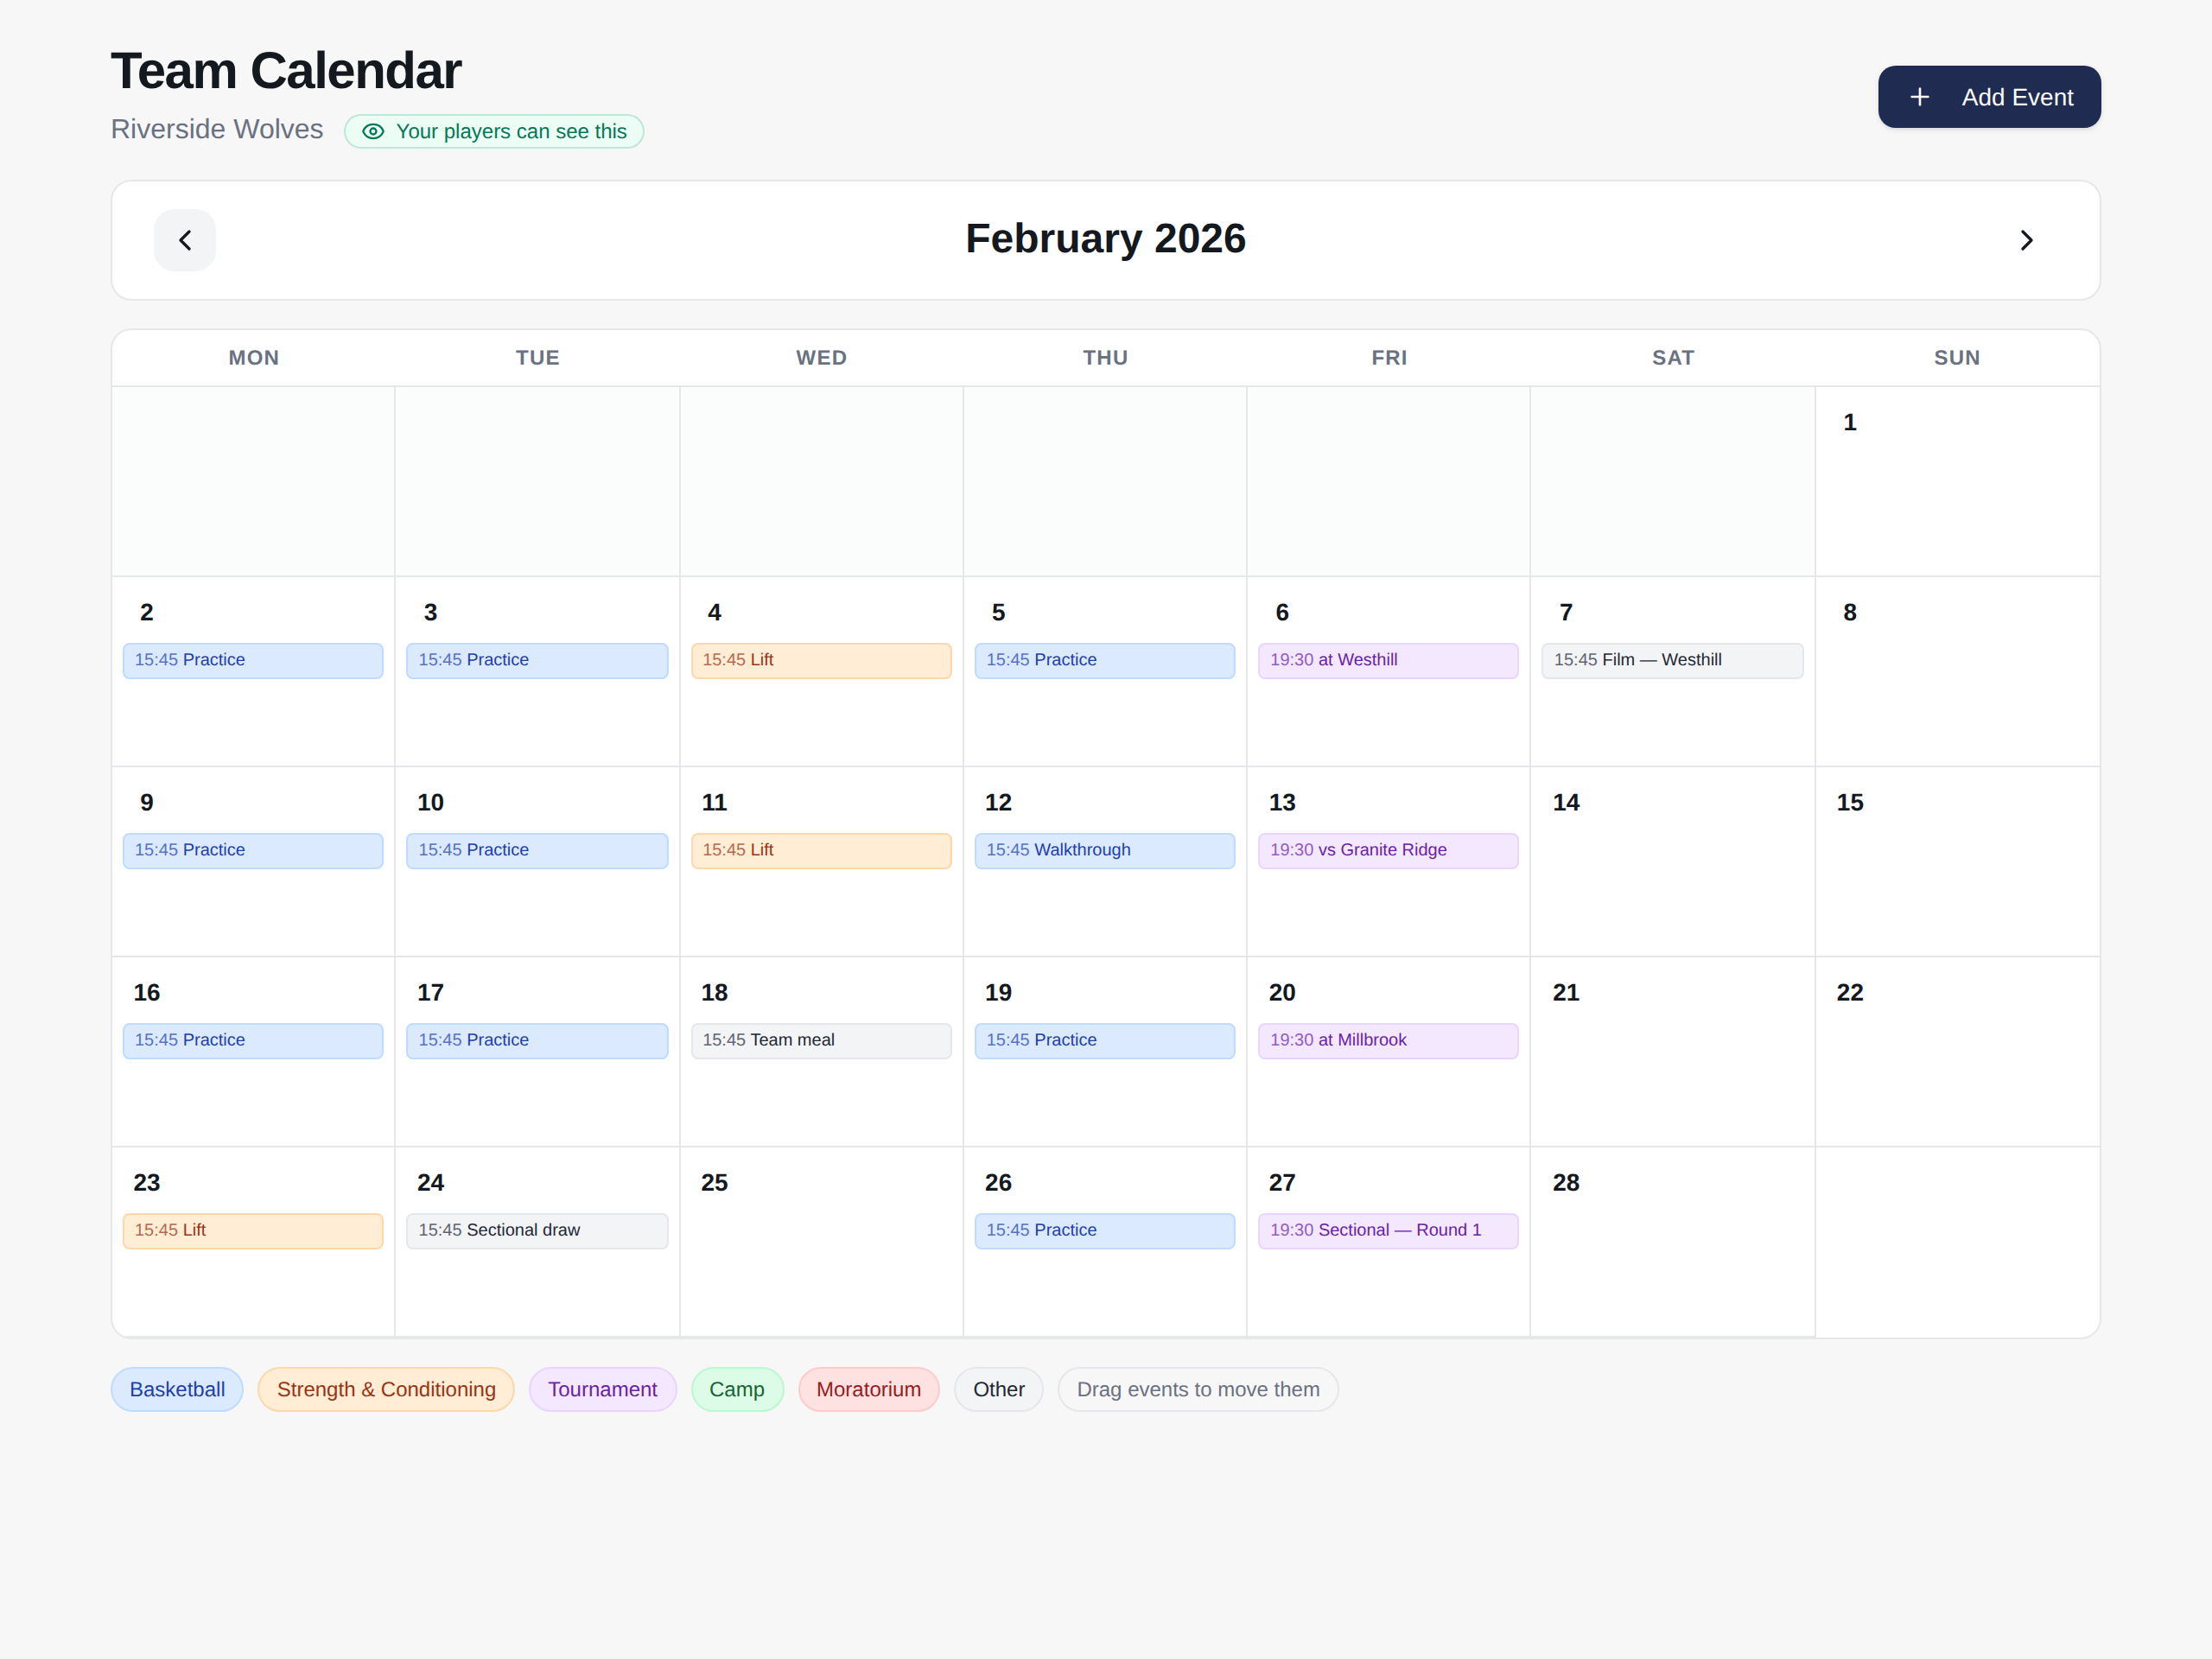The image size is (2212, 1659).
Task: Open the Practice event on February 17
Action: (x=537, y=1040)
